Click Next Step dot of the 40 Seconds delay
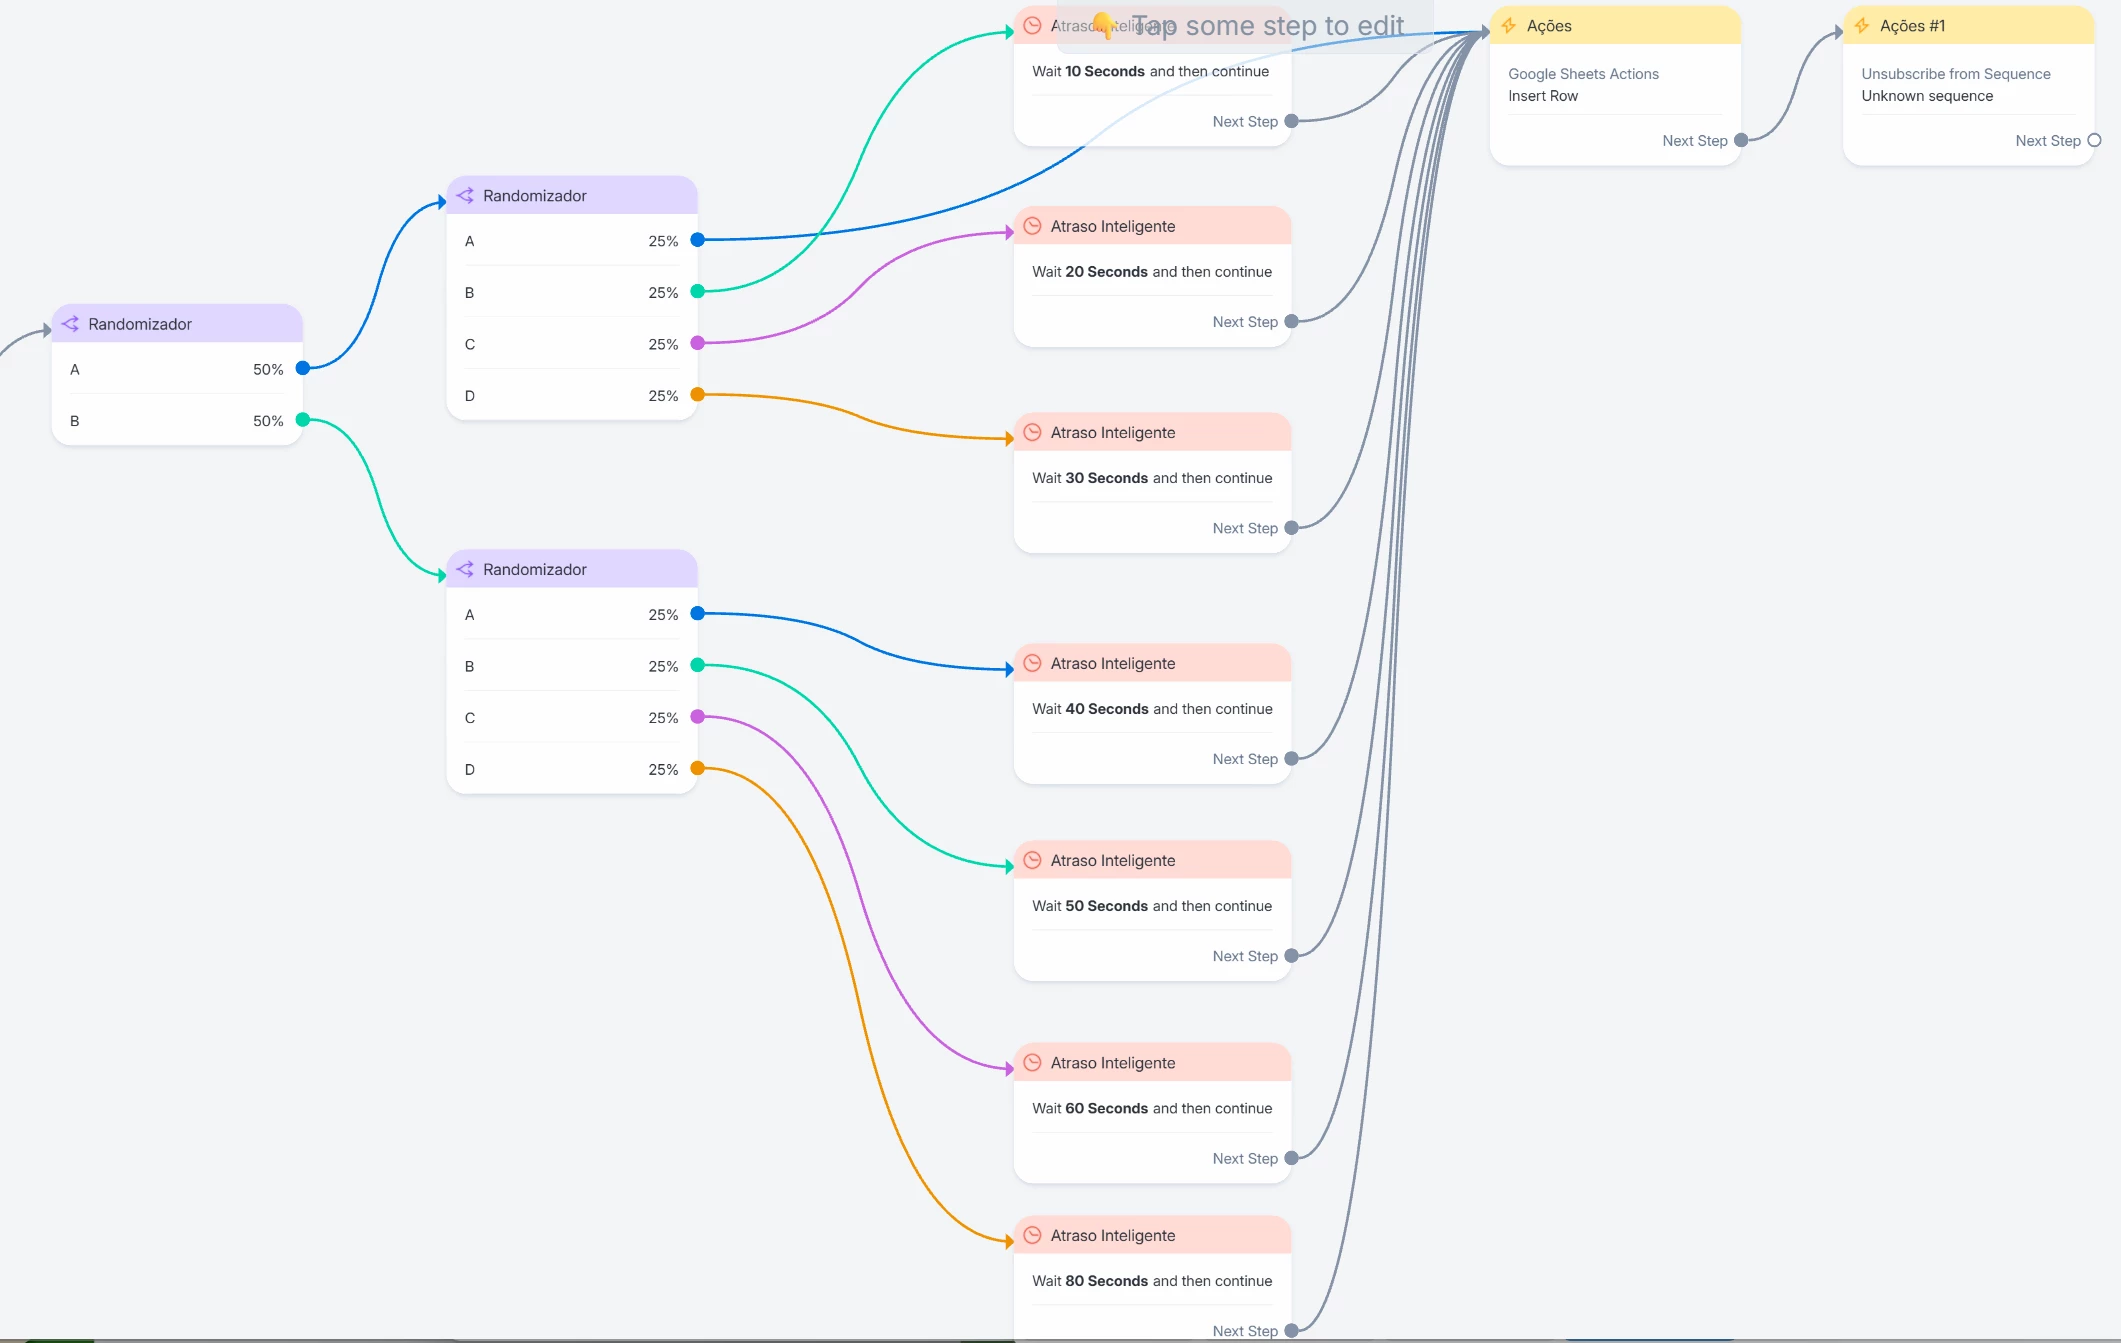 (x=1292, y=759)
